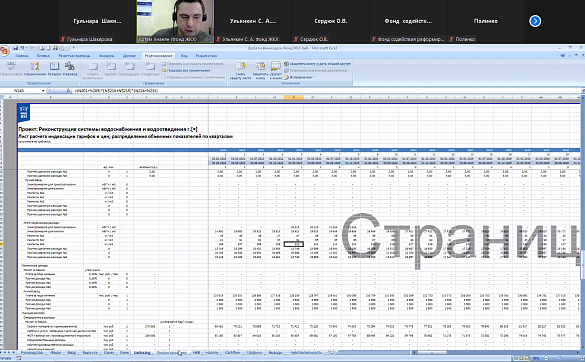
Task: Show all comments (Показать все примечания)
Action: point(186,70)
